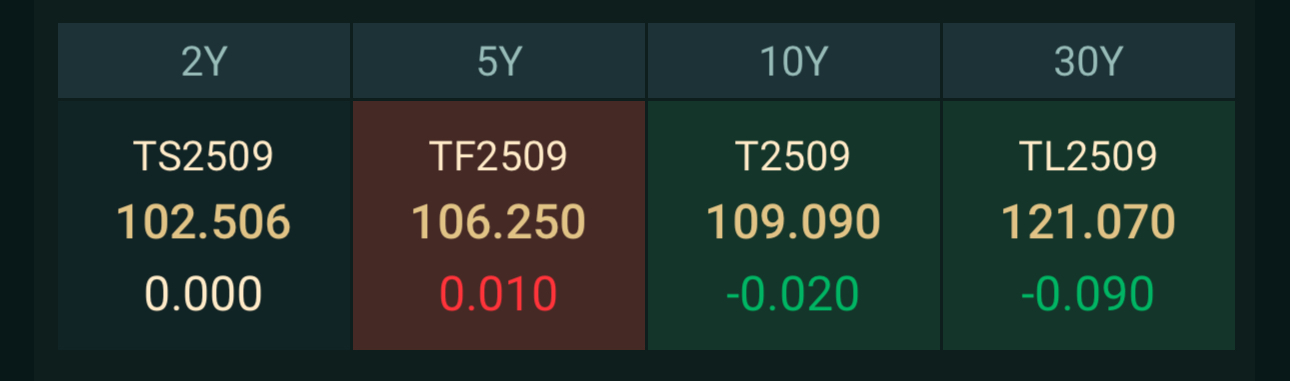The image size is (1290, 381).
Task: Select the 30Y column header
Action: tap(1089, 61)
